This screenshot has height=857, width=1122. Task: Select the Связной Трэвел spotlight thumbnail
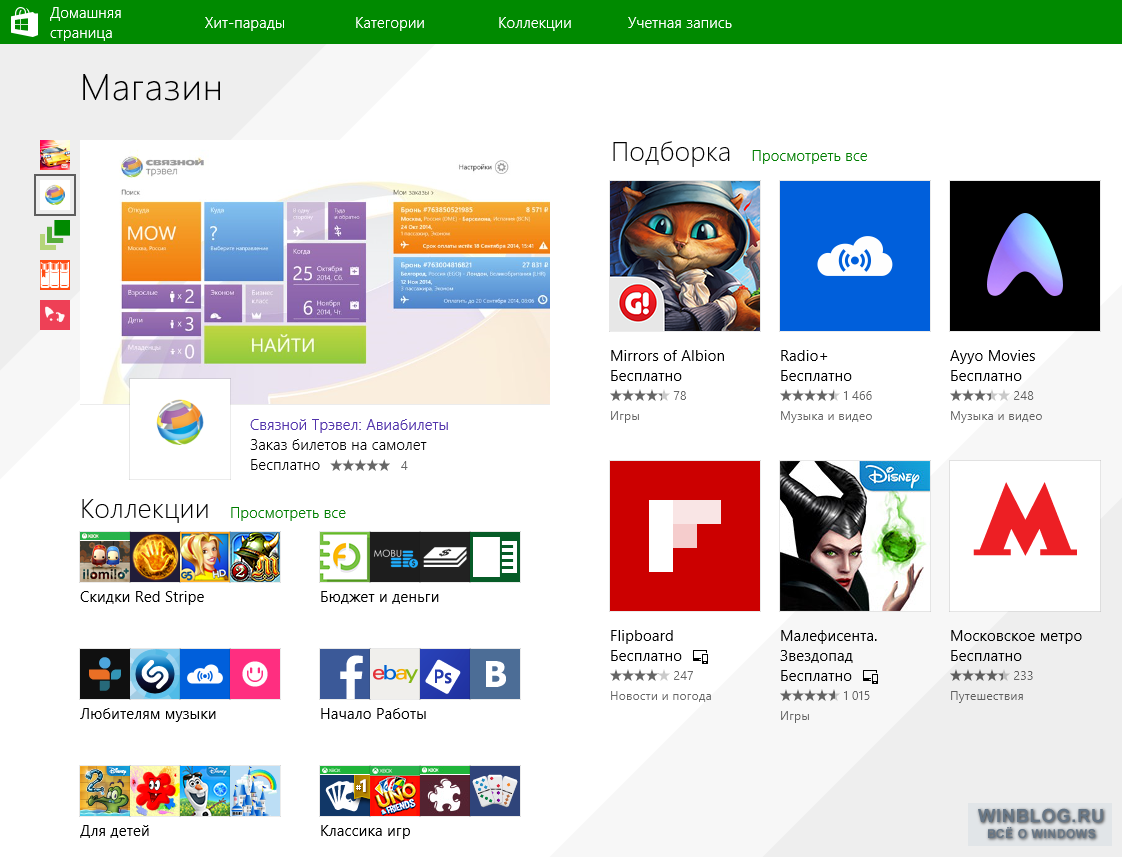(55, 195)
